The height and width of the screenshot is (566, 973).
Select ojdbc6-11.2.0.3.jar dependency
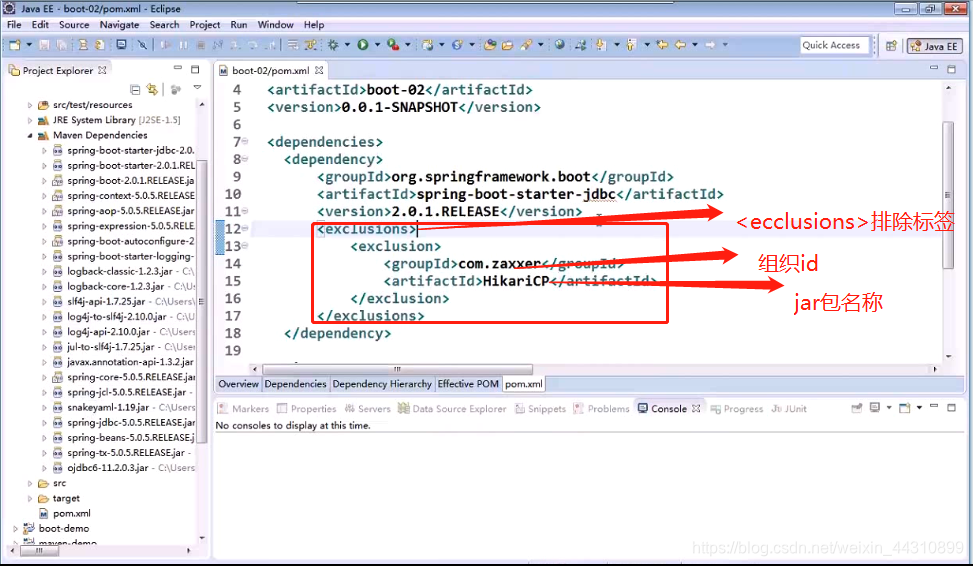pos(107,468)
